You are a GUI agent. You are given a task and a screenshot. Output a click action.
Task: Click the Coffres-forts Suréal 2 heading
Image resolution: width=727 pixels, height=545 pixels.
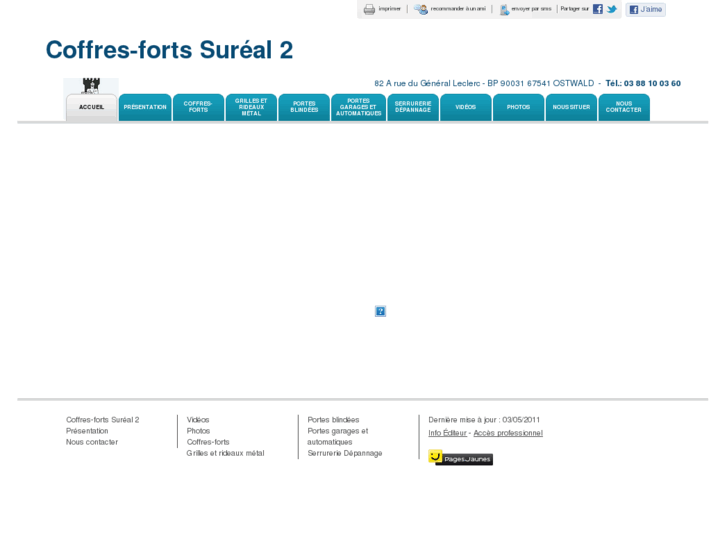point(169,50)
